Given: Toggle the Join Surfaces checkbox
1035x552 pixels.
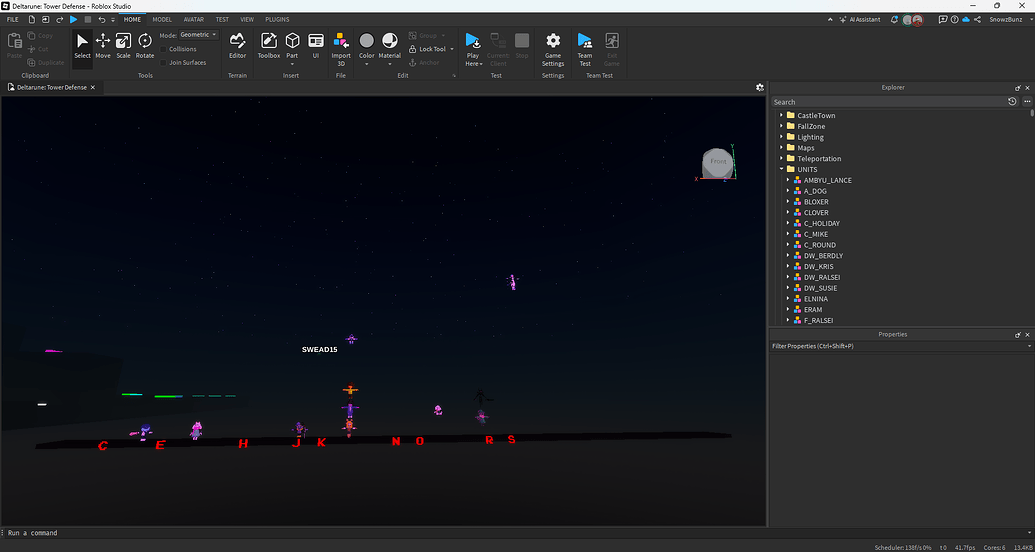Looking at the screenshot, I should pyautogui.click(x=164, y=63).
